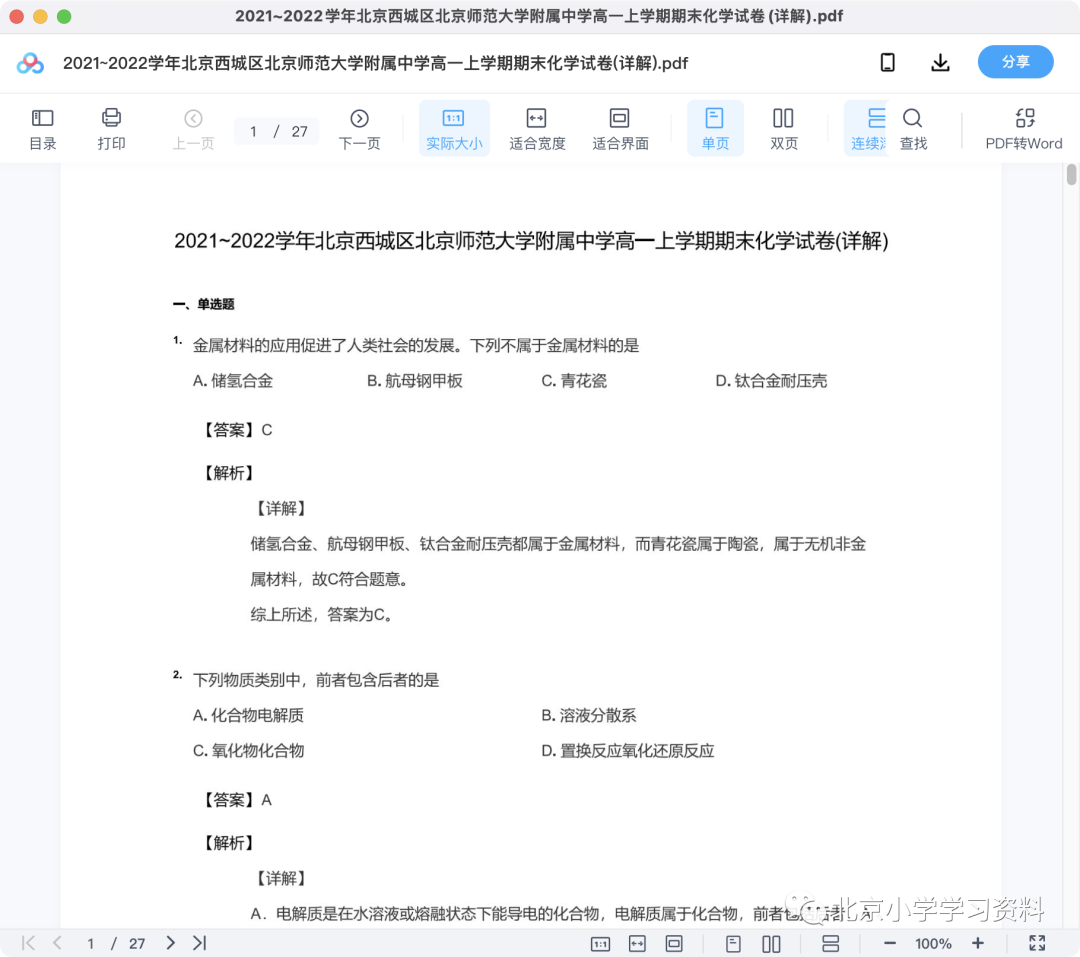Click the page number field in toolbar
1080x957 pixels.
[253, 131]
